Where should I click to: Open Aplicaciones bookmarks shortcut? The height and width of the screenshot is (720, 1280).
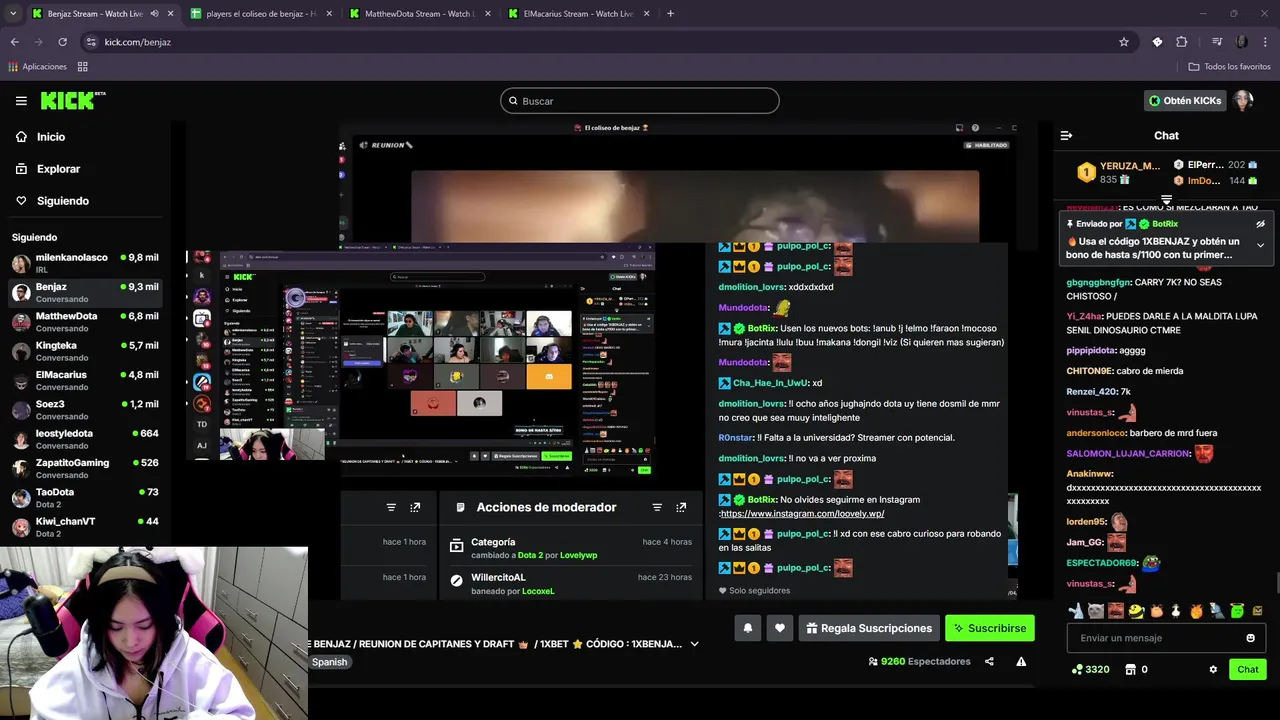[x=37, y=67]
